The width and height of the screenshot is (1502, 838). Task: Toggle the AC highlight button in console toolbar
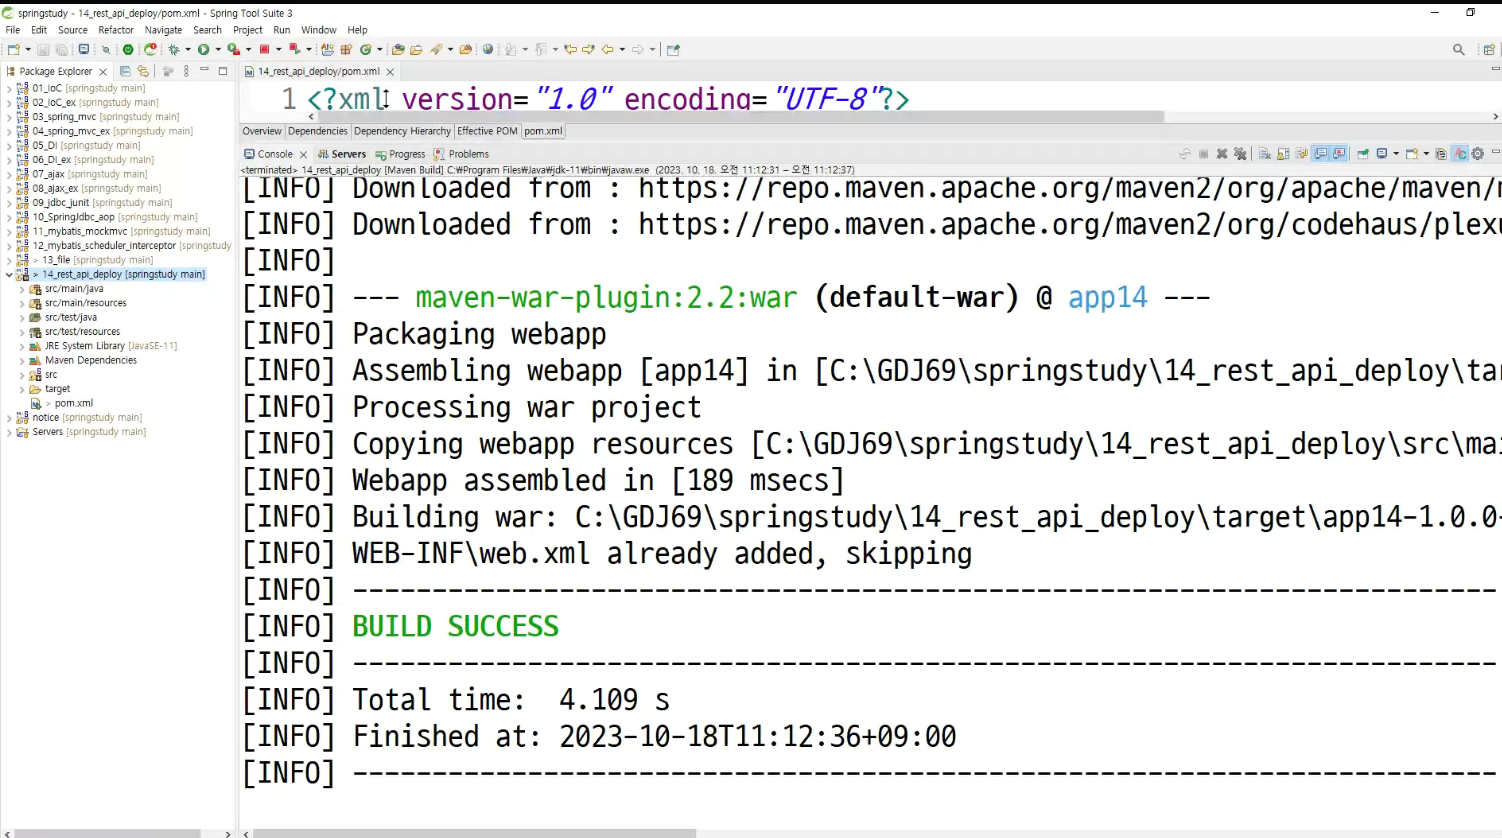tap(1460, 154)
